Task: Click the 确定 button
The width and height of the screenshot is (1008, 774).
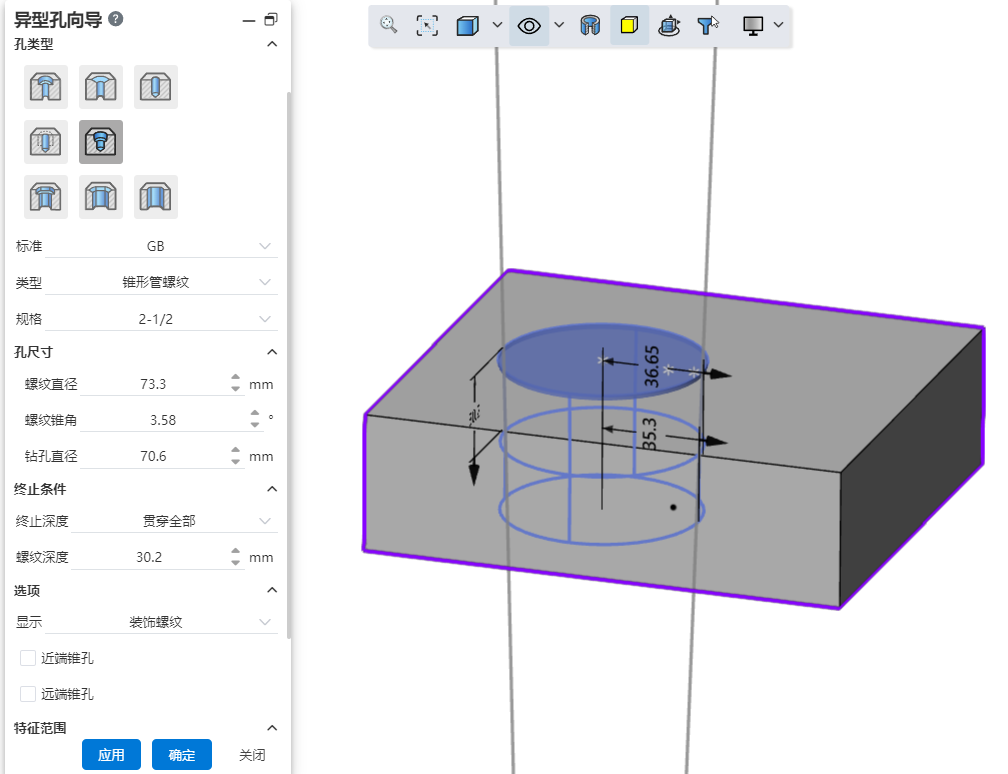Action: pyautogui.click(x=182, y=755)
